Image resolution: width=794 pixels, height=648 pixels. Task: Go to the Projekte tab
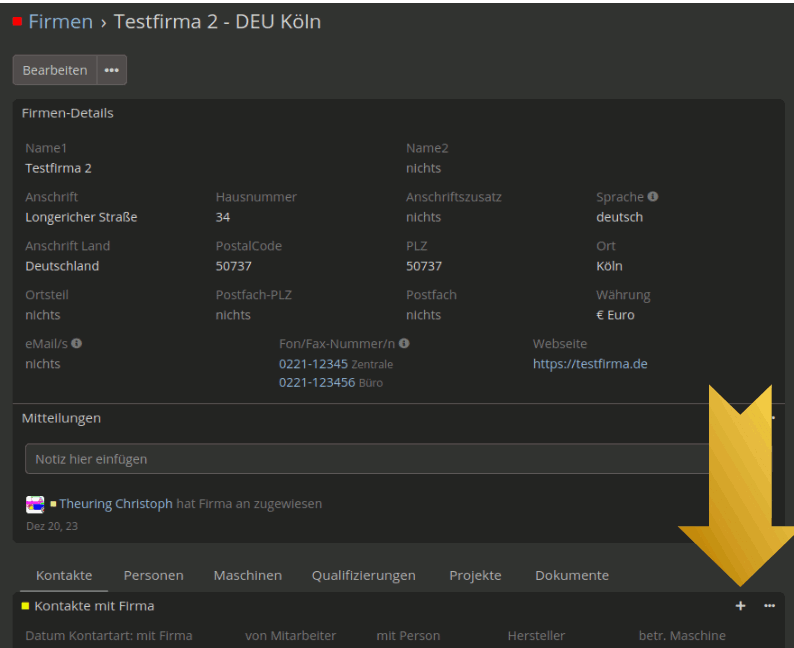click(475, 575)
